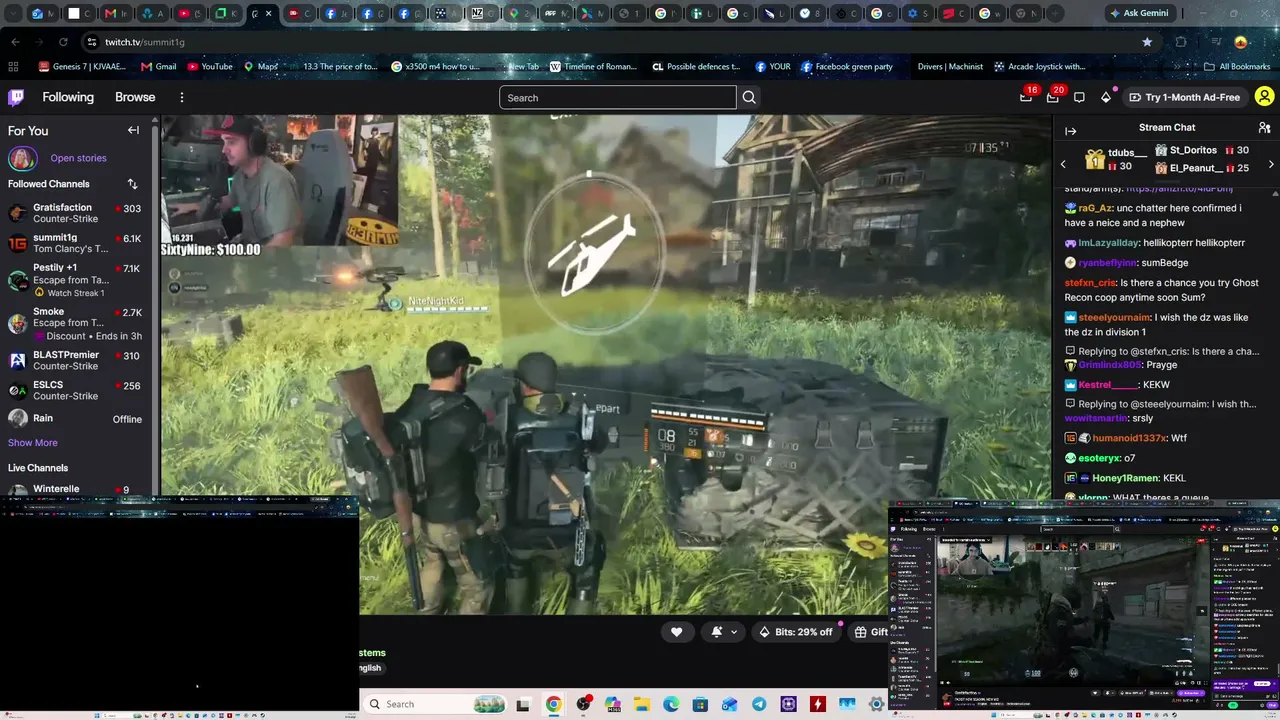Open the Twitch more options menu (three dots)
The height and width of the screenshot is (720, 1280).
point(182,97)
